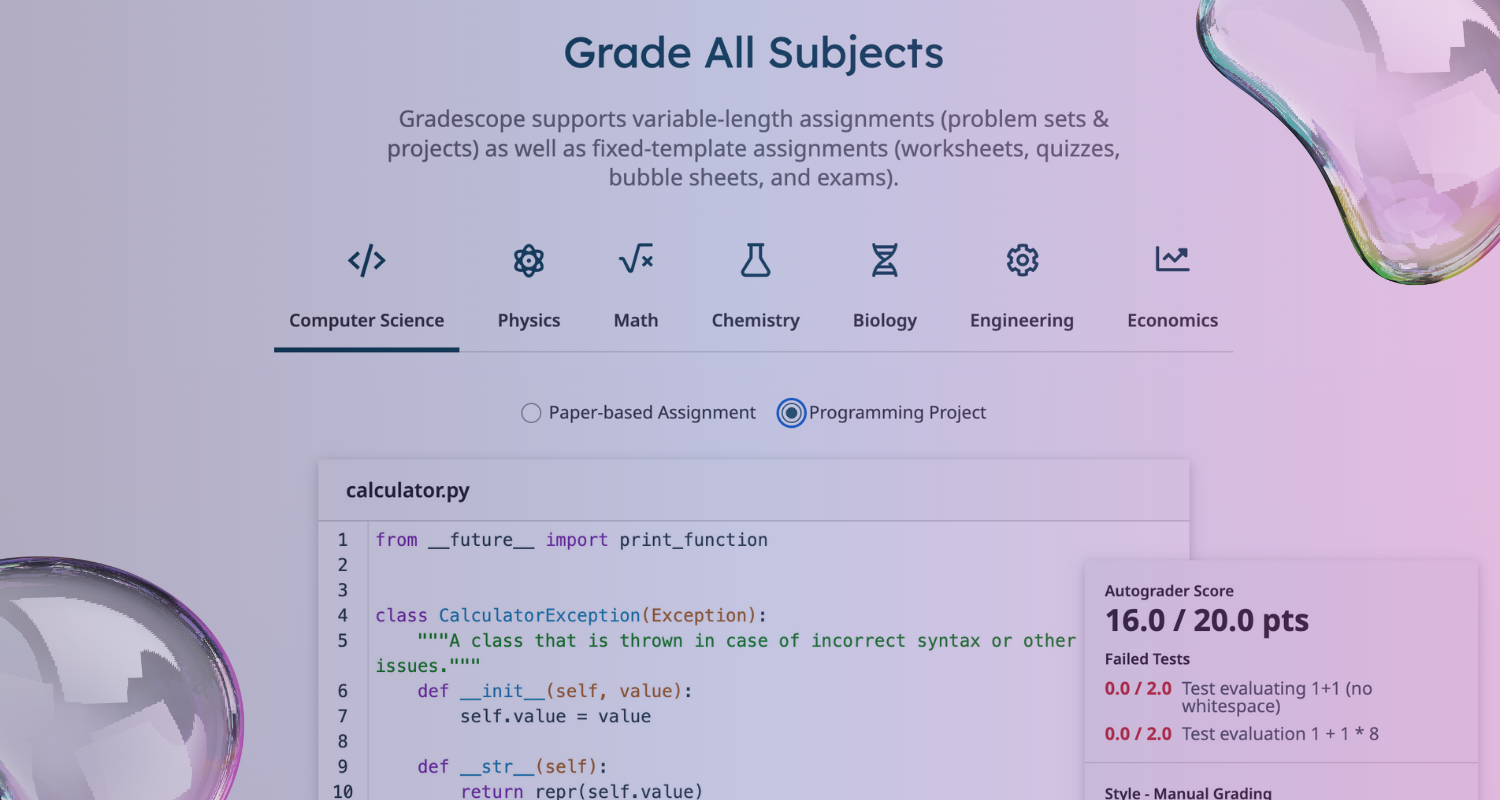Click 'Test evaluation 1 + 1 * 8'
The height and width of the screenshot is (800, 1500).
(x=1280, y=734)
